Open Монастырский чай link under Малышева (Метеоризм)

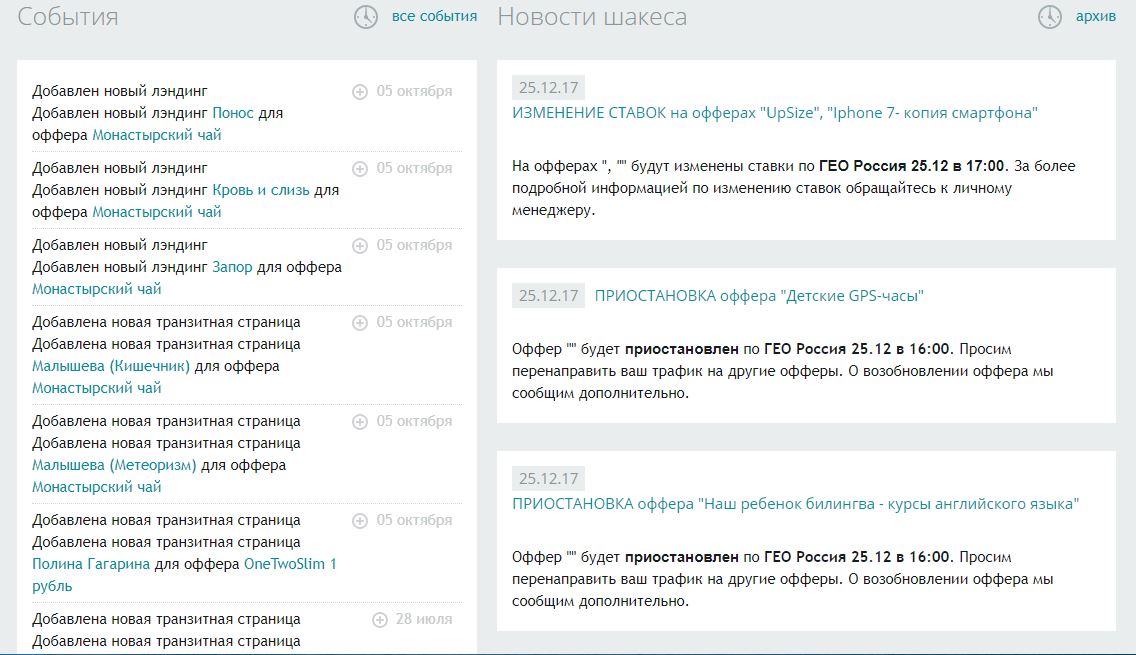click(x=96, y=487)
